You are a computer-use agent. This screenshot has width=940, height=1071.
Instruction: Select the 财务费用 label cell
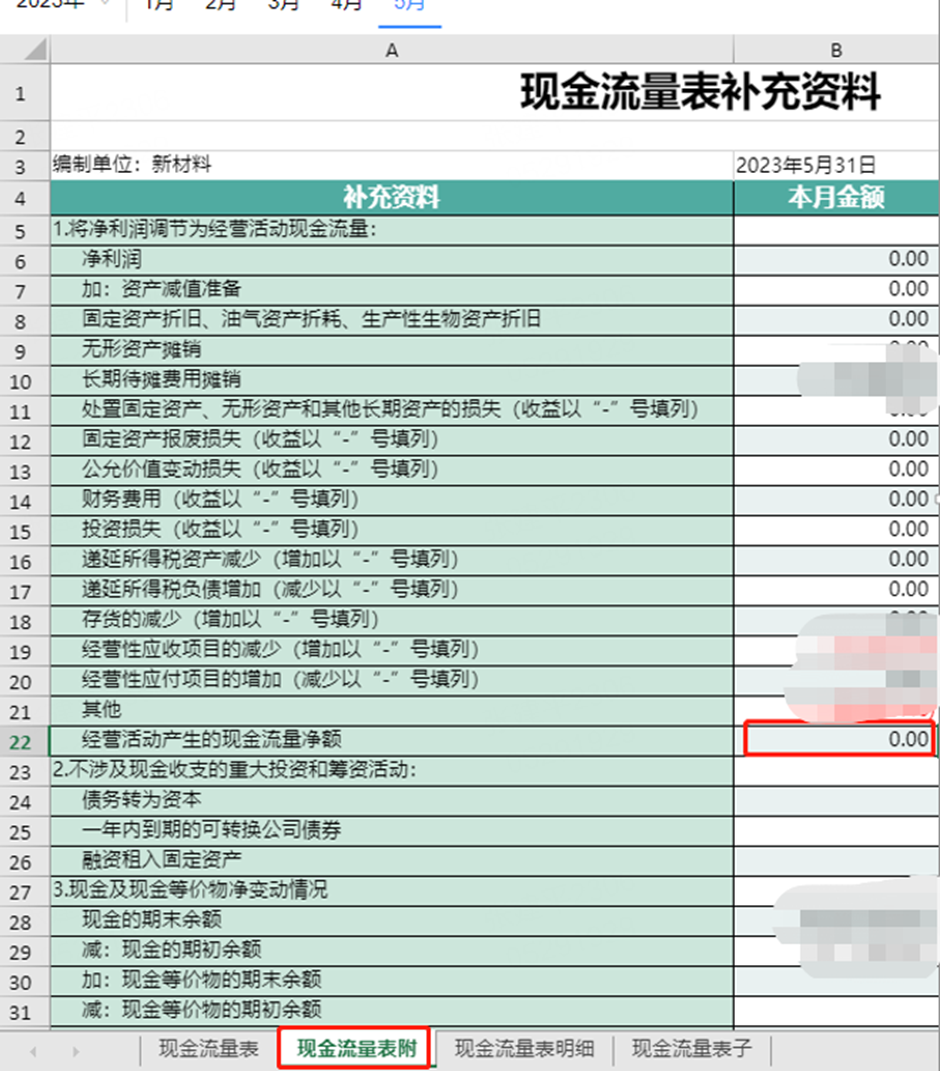(391, 500)
